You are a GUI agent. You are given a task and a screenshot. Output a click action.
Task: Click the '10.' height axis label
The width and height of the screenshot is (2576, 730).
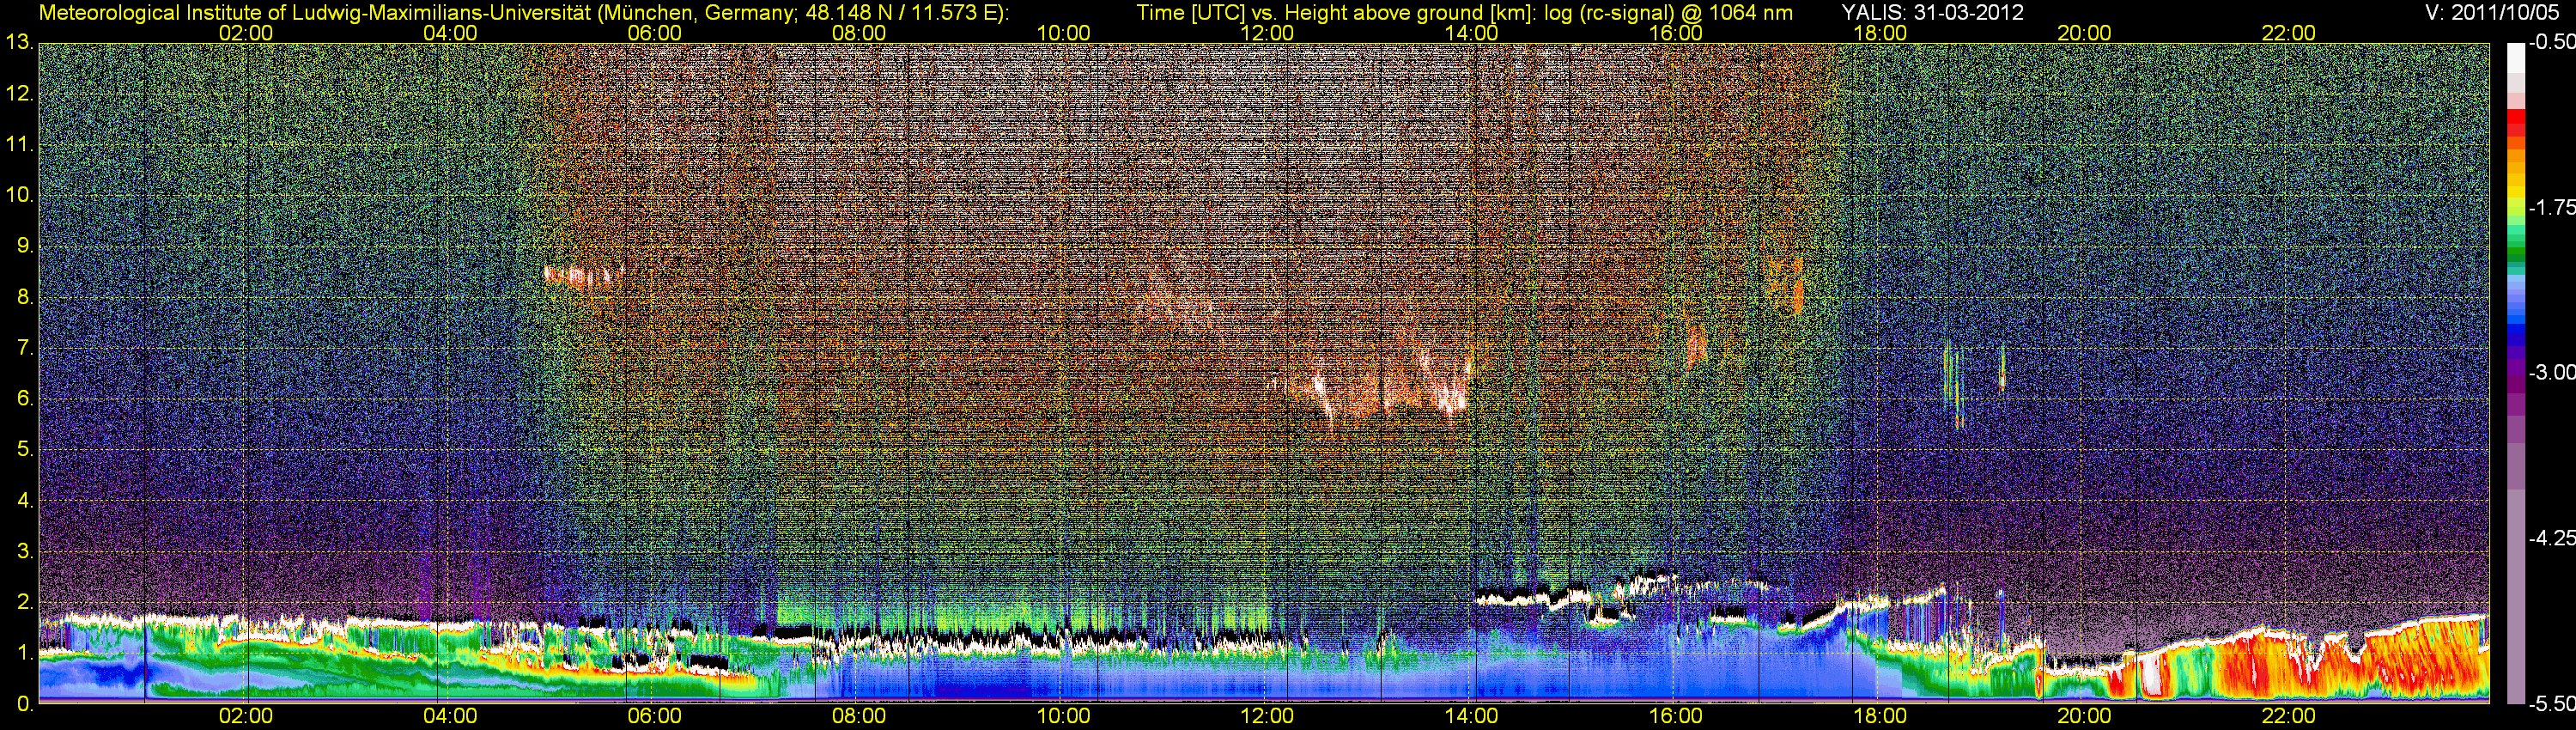20,195
